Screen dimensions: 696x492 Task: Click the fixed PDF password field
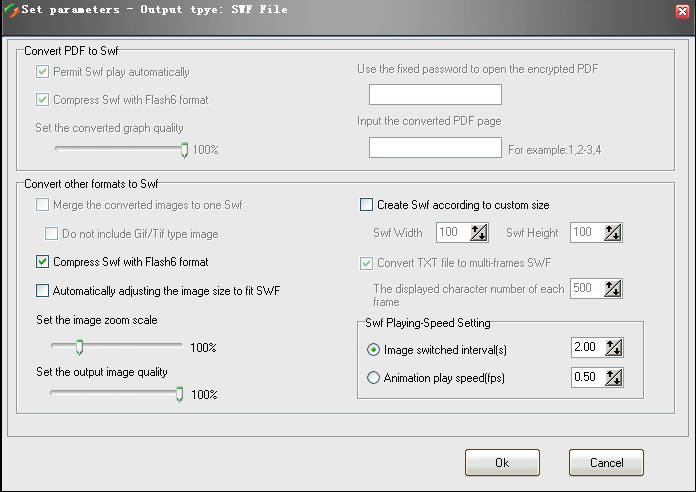[x=435, y=95]
